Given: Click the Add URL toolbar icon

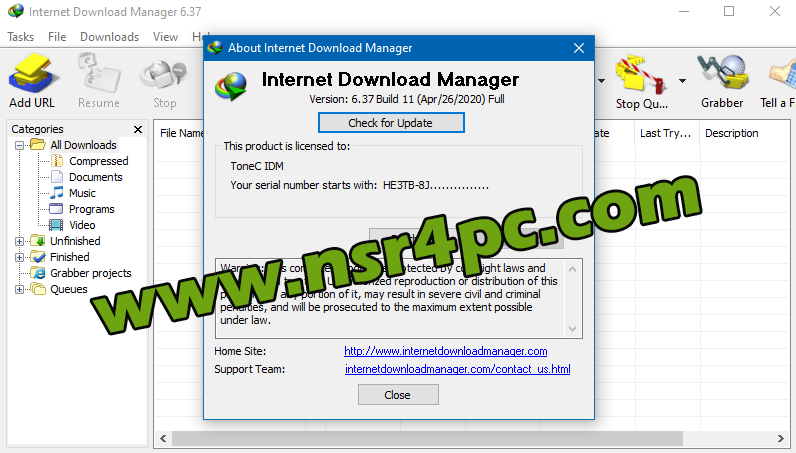Looking at the screenshot, I should [32, 75].
